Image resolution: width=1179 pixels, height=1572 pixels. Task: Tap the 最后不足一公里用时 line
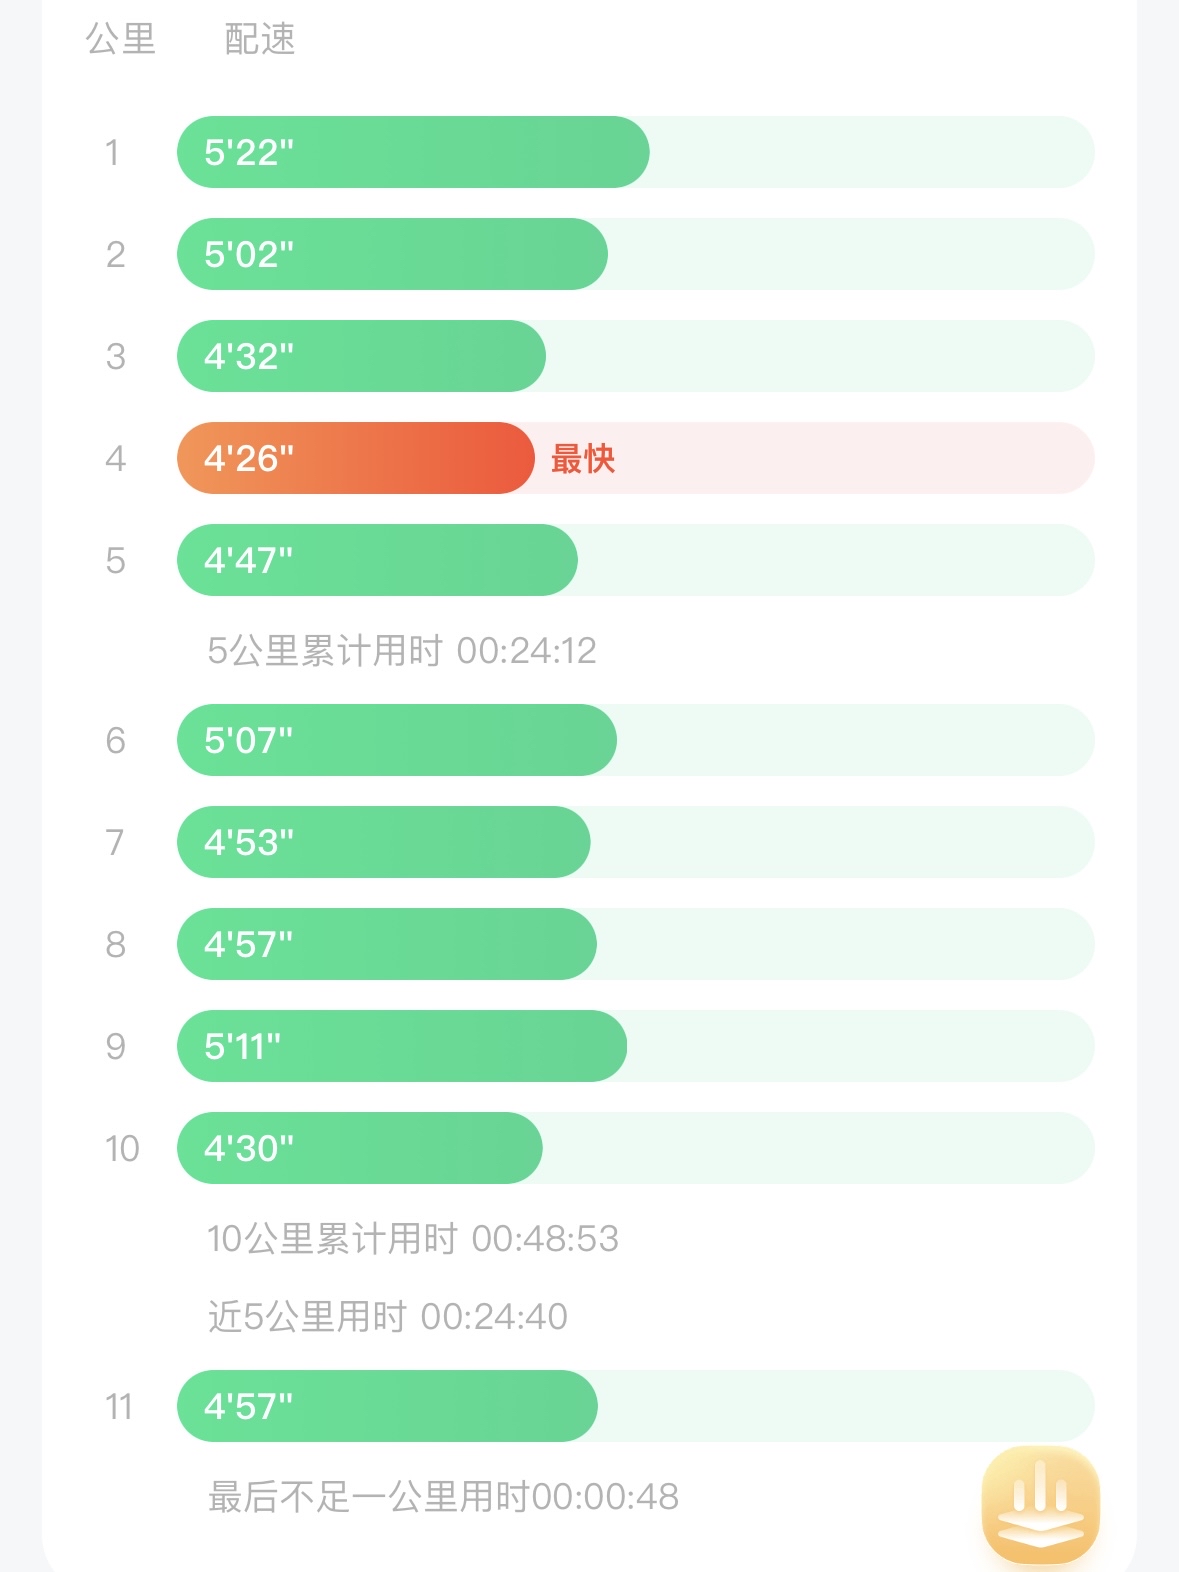[x=443, y=1497]
